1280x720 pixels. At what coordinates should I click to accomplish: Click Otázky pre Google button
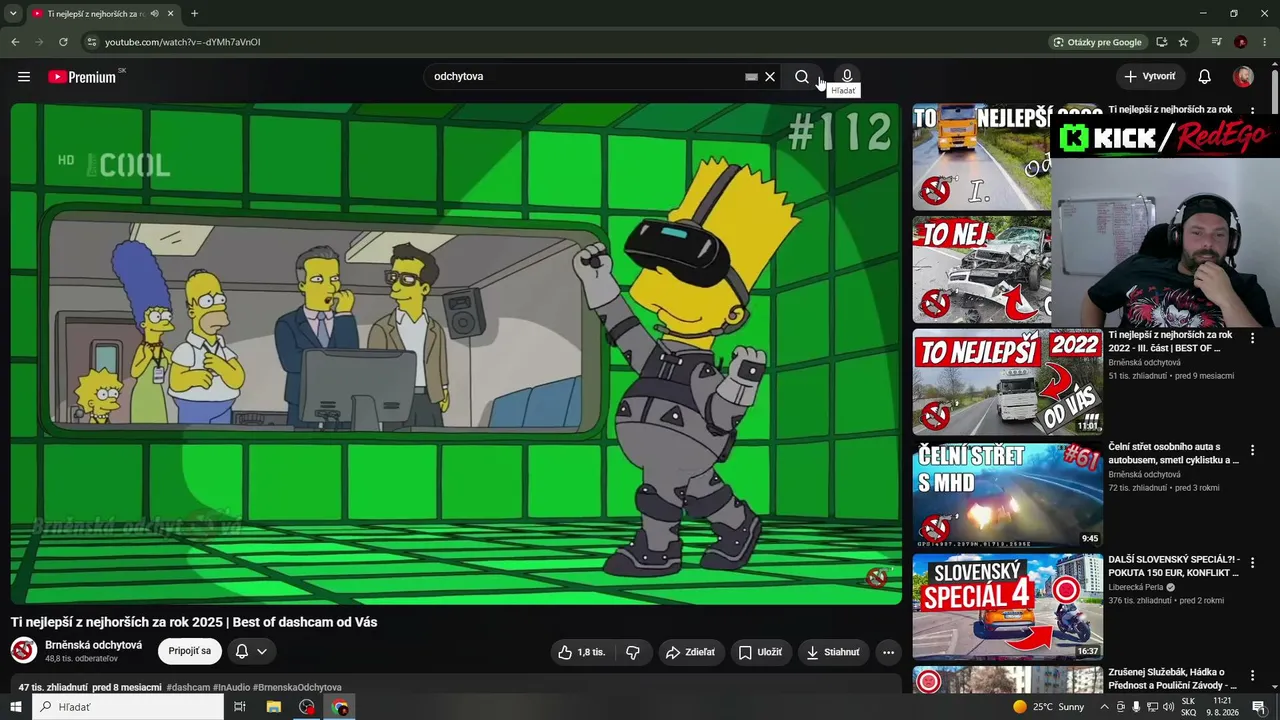click(1098, 42)
